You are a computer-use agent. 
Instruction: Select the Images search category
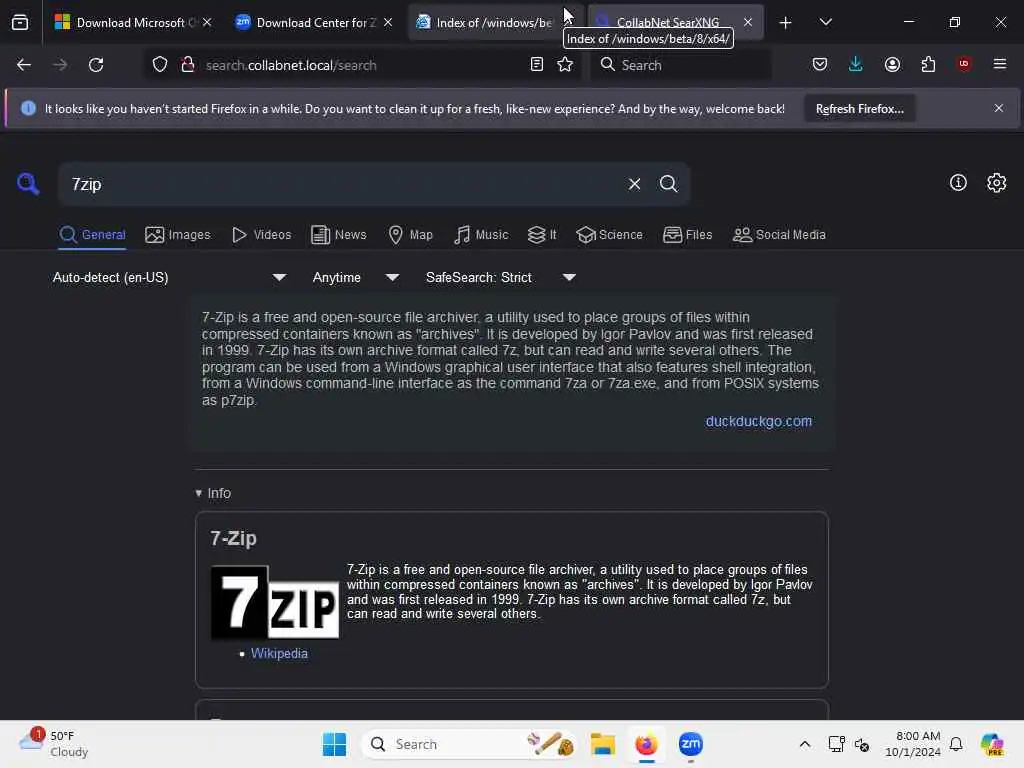(x=178, y=235)
